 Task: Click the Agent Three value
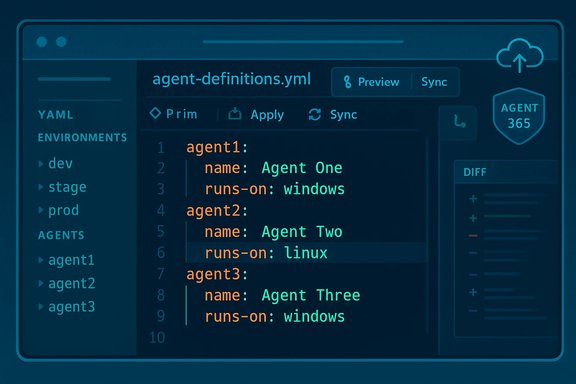(311, 295)
